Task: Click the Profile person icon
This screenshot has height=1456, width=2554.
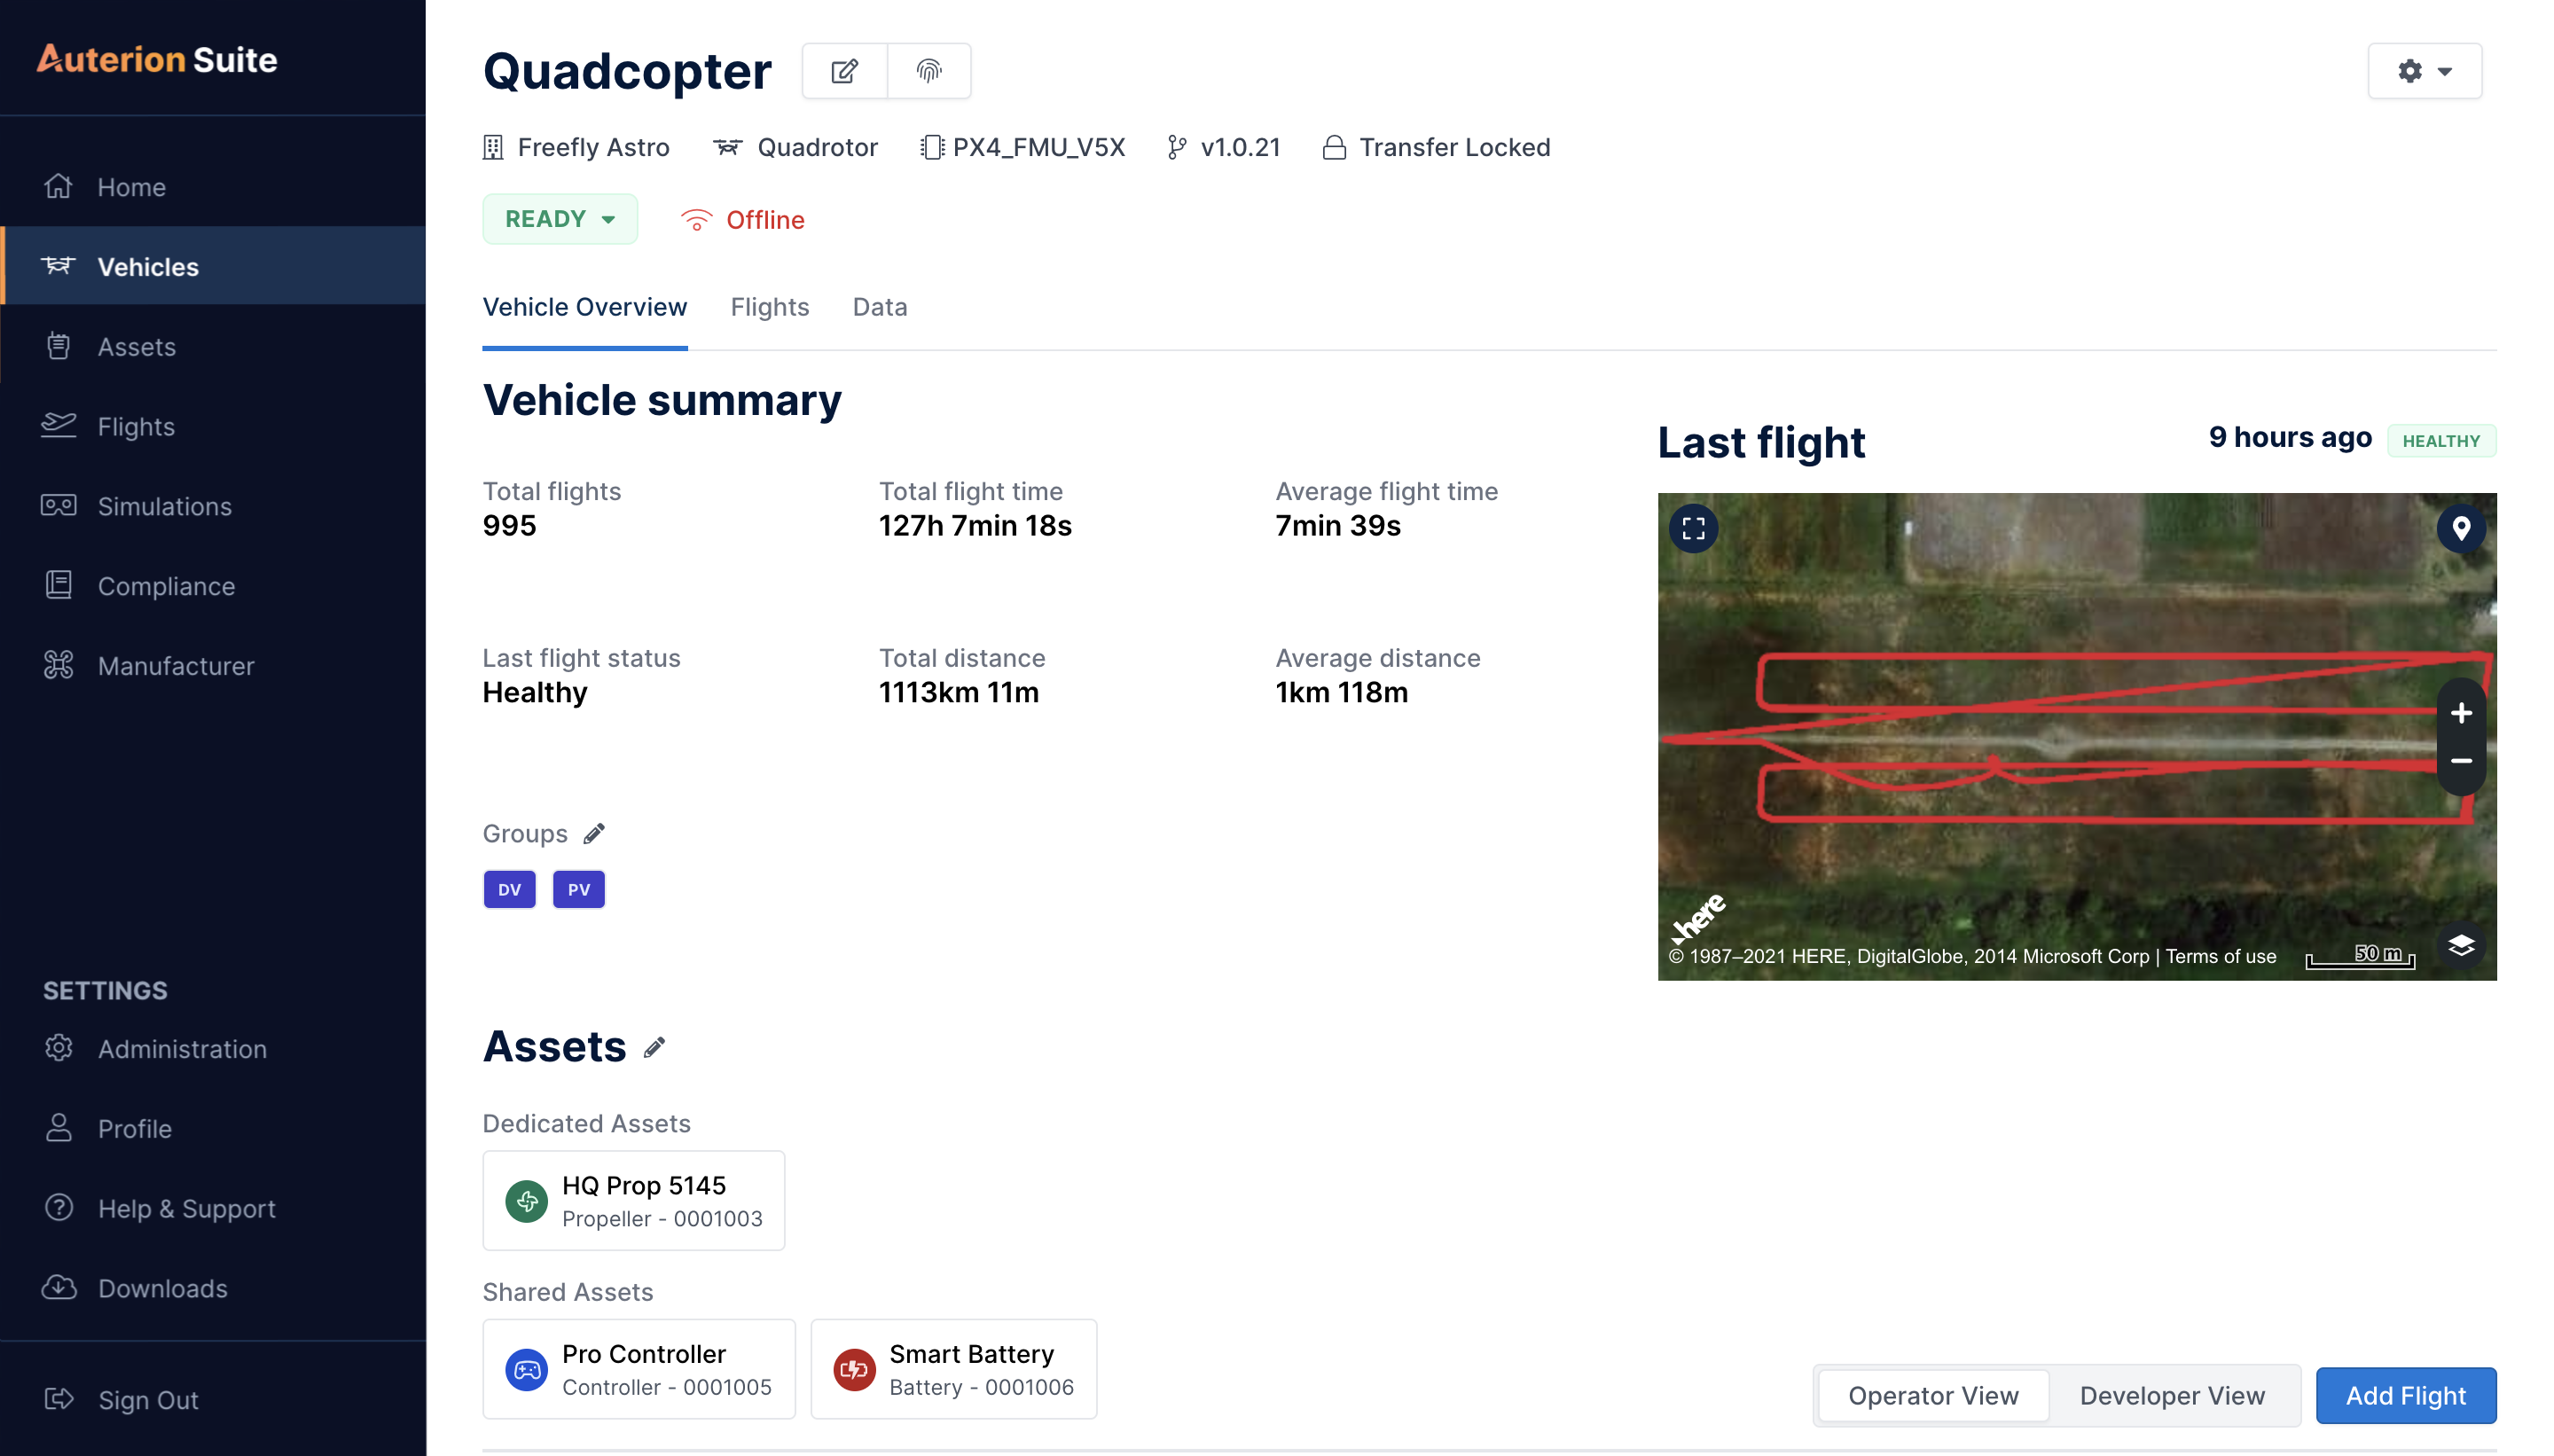Action: pyautogui.click(x=58, y=1128)
